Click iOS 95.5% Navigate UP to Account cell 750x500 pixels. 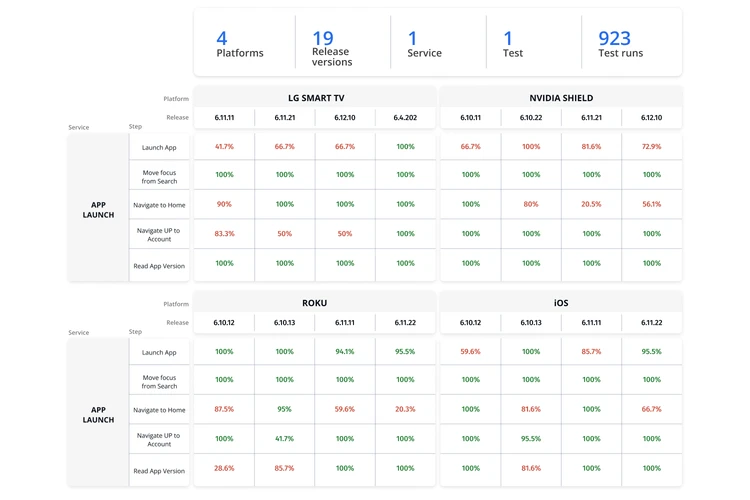531,438
